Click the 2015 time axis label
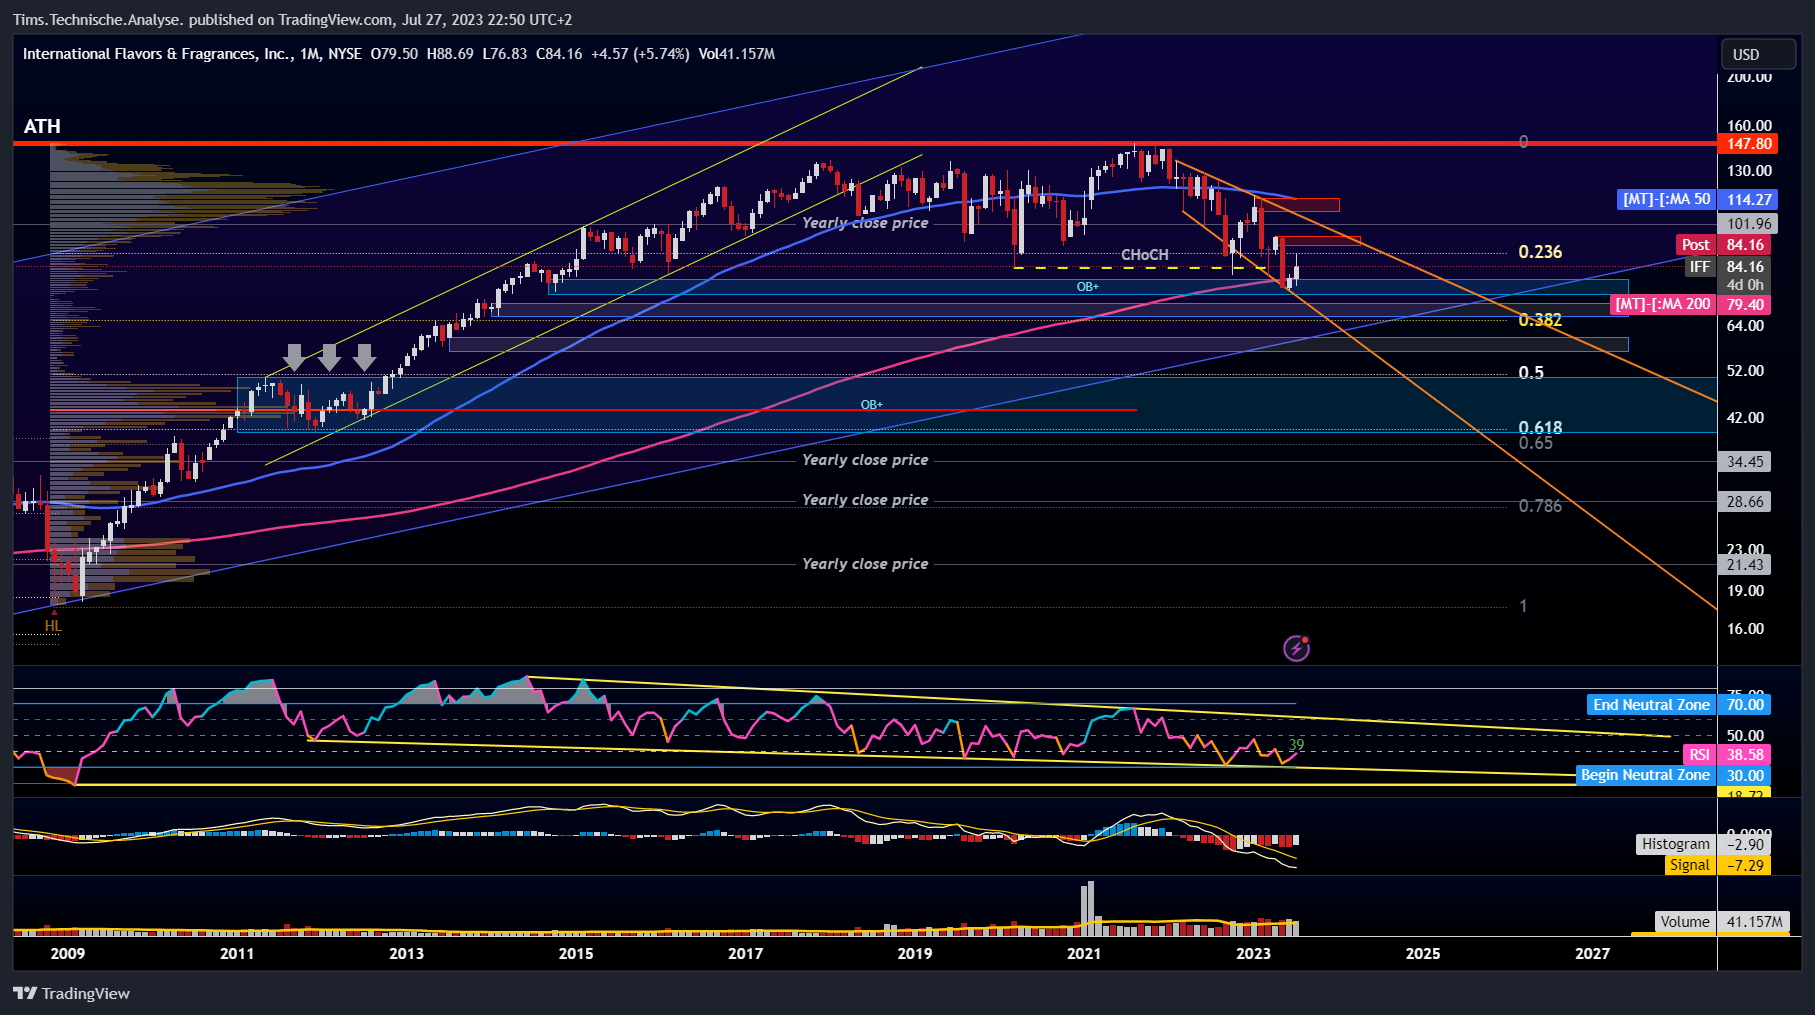This screenshot has width=1815, height=1015. (x=576, y=953)
